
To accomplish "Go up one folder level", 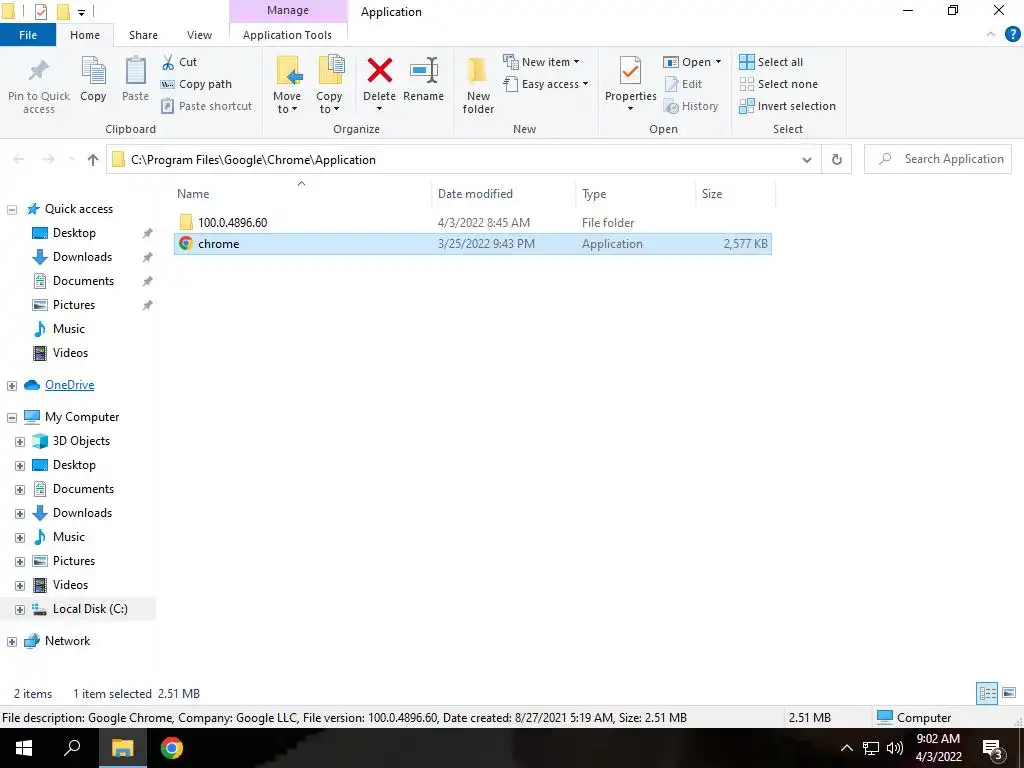I will tap(93, 159).
